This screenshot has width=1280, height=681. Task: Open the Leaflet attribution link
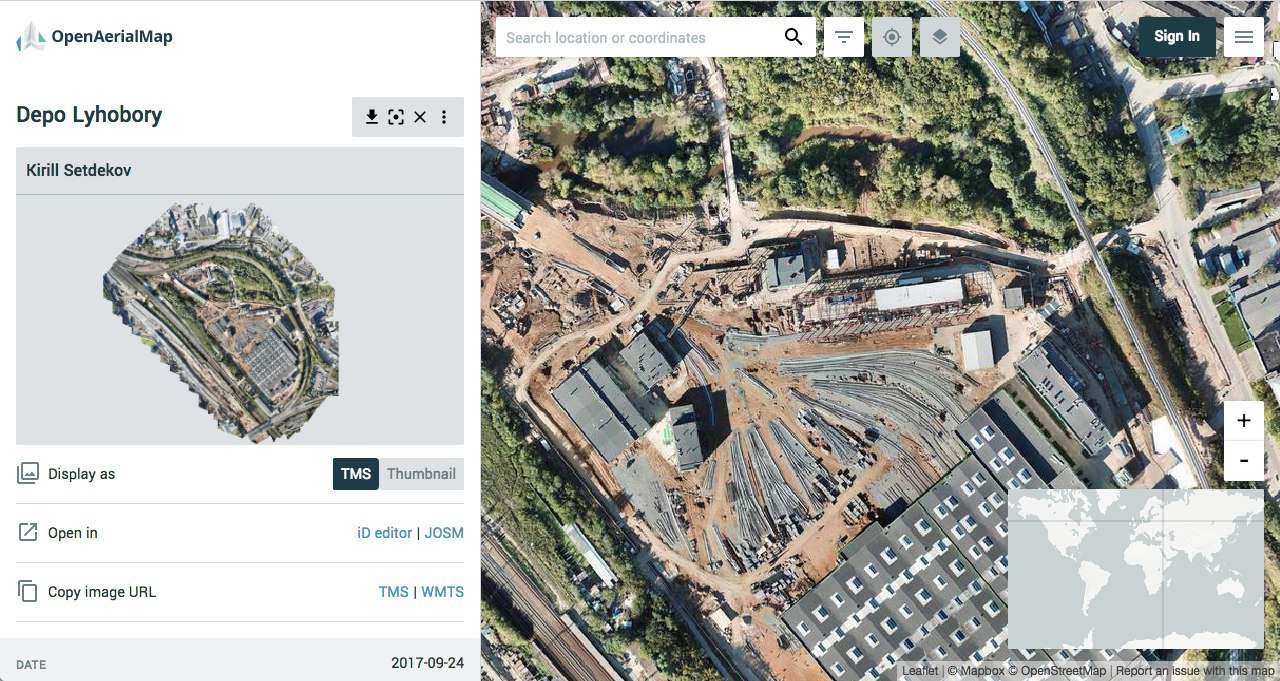[920, 671]
